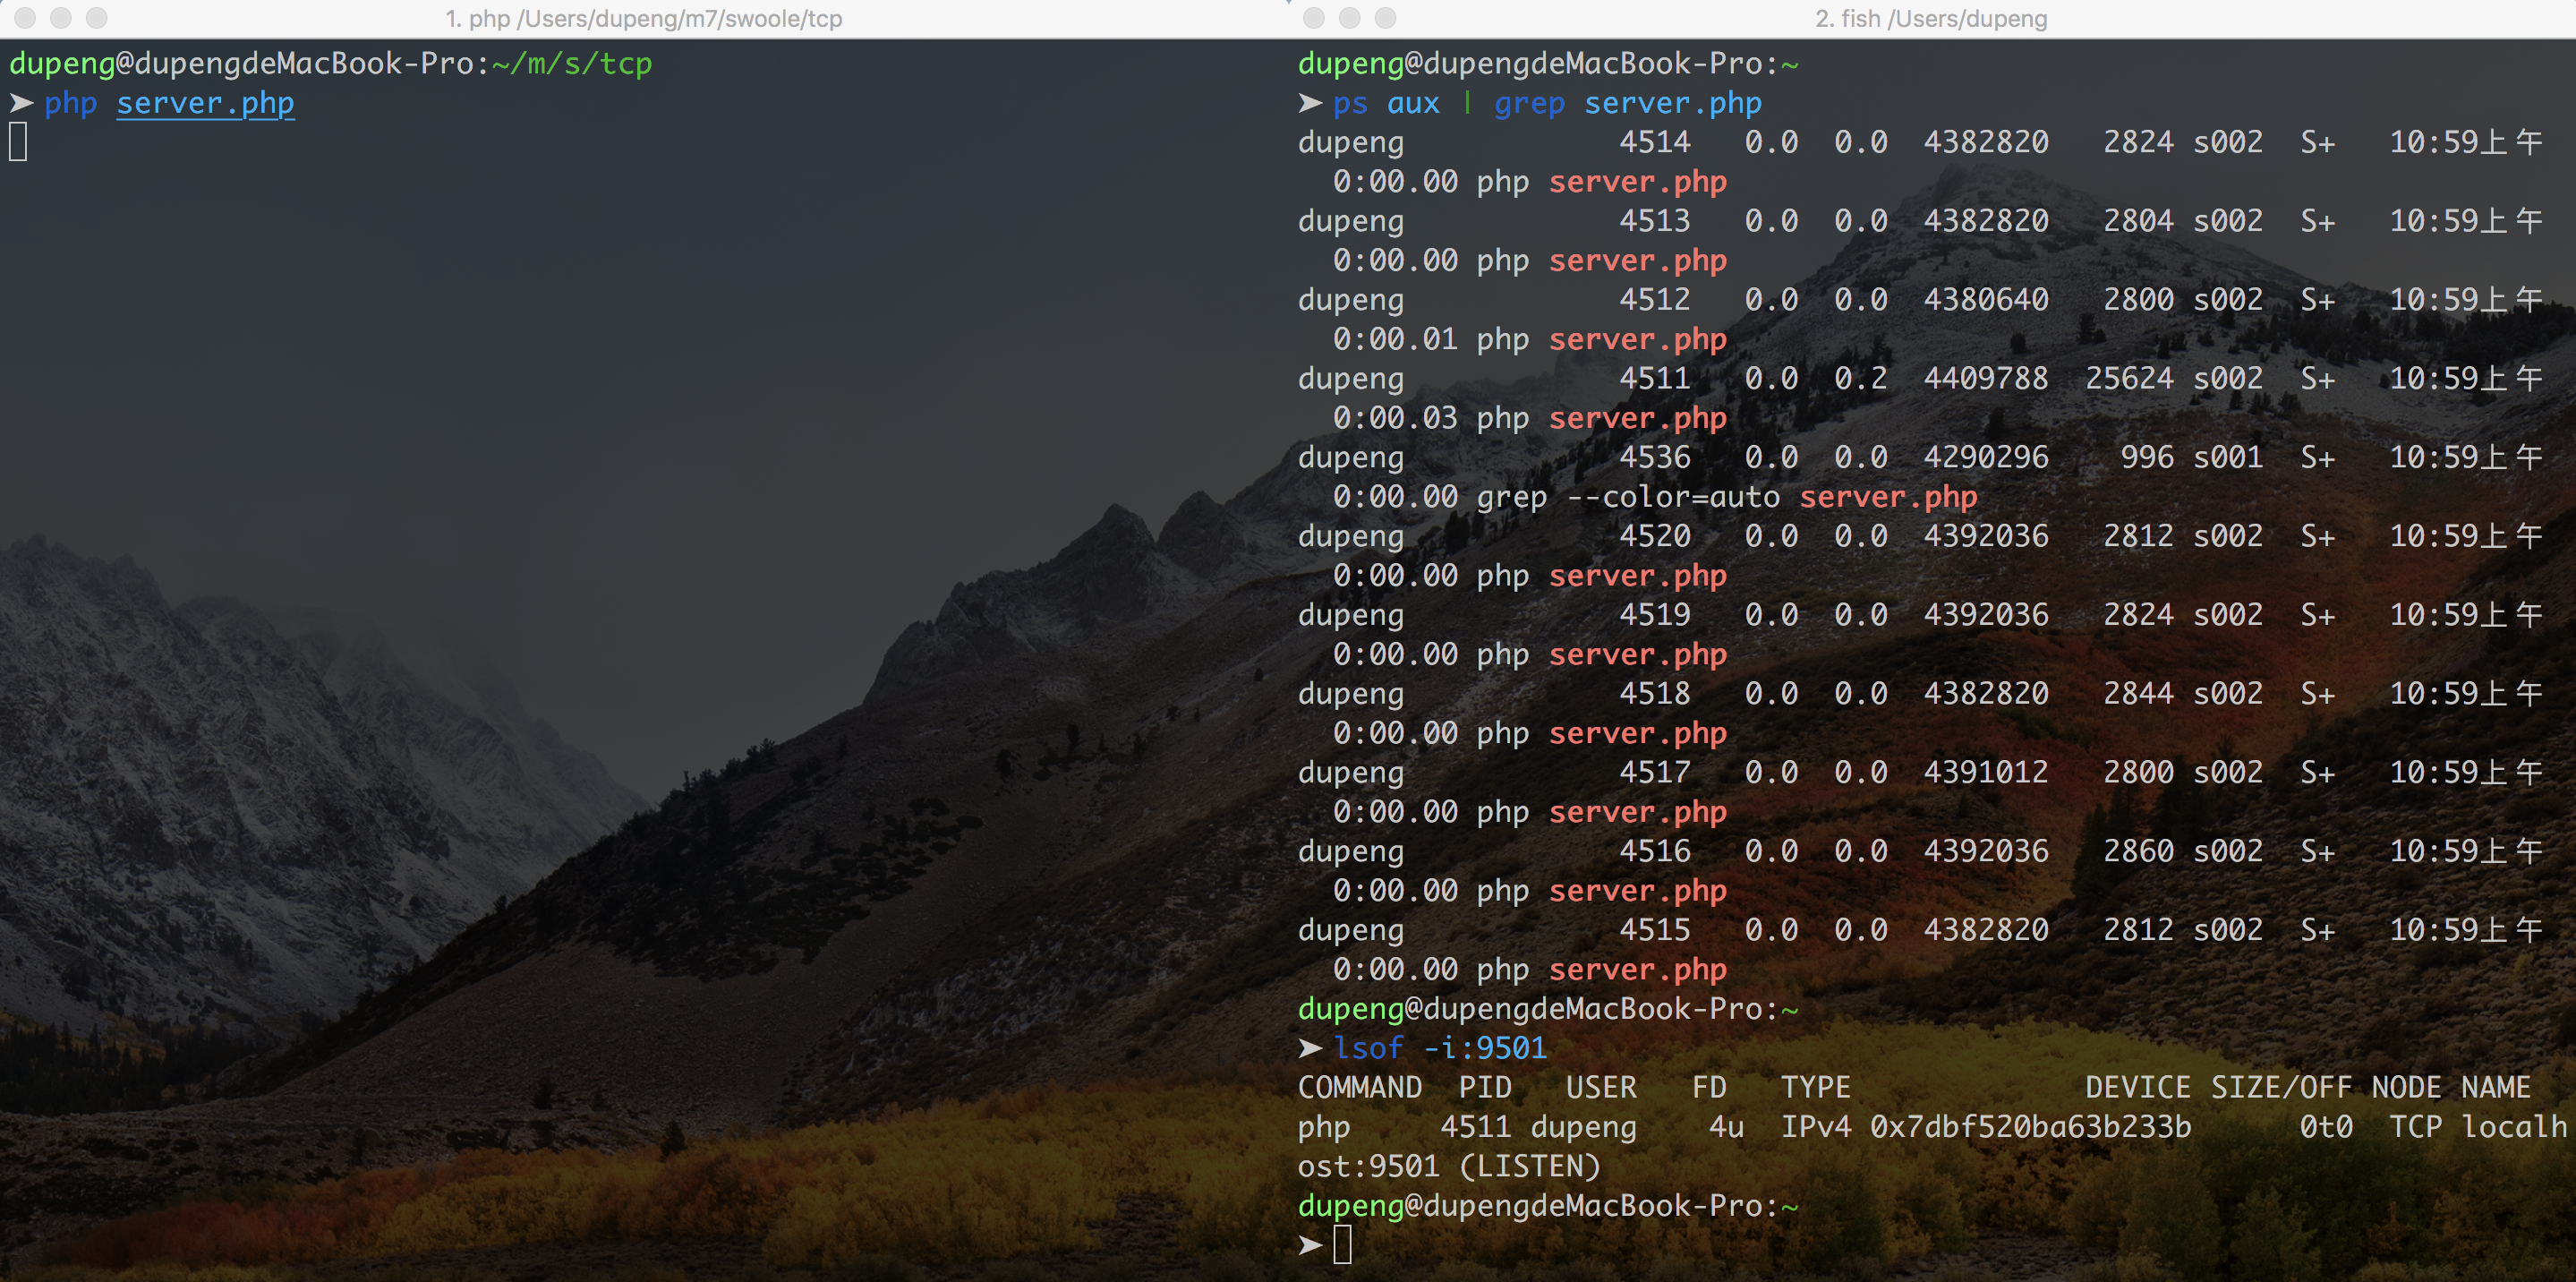The image size is (2576, 1282).
Task: Click the FD column header
Action: tap(1709, 1088)
